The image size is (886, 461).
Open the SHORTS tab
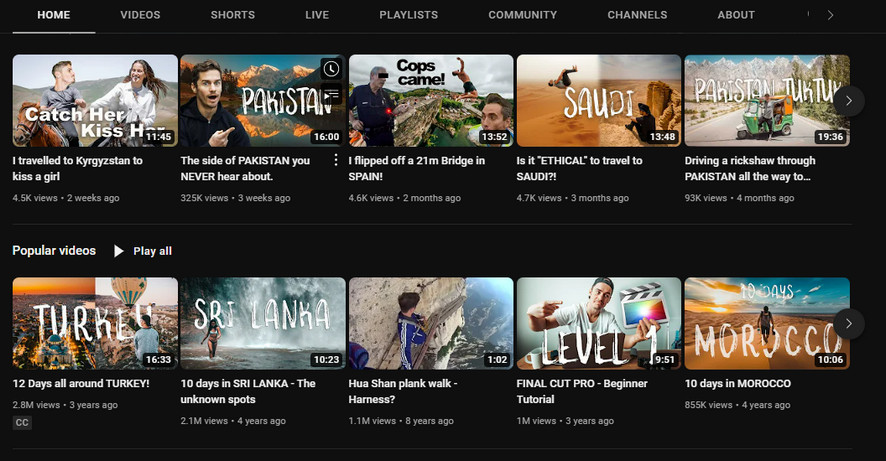233,15
